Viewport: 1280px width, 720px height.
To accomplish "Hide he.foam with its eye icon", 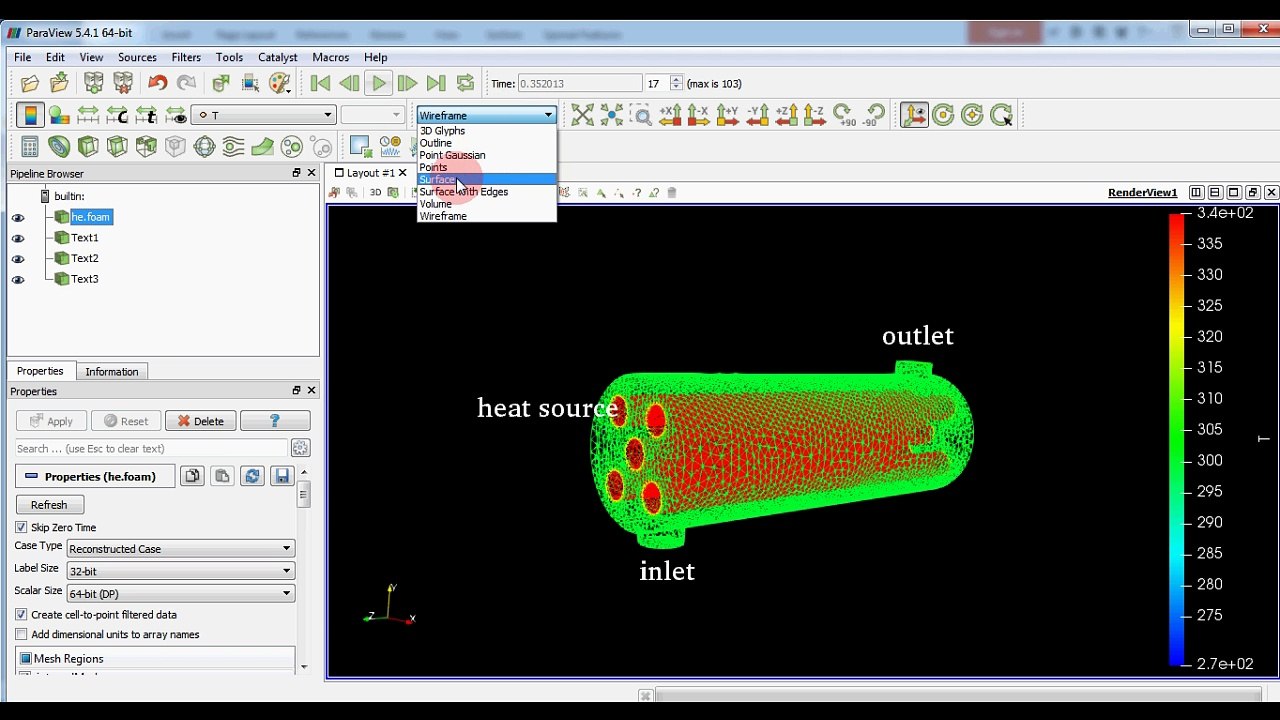I will point(18,218).
